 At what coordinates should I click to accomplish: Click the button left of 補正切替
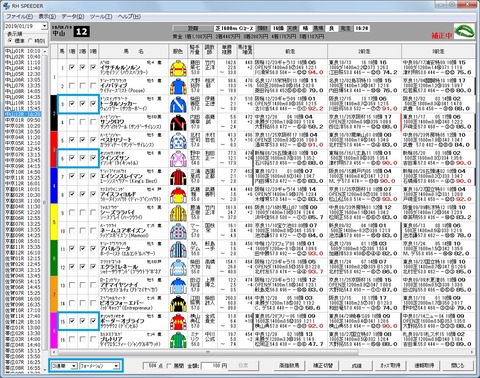(288, 365)
